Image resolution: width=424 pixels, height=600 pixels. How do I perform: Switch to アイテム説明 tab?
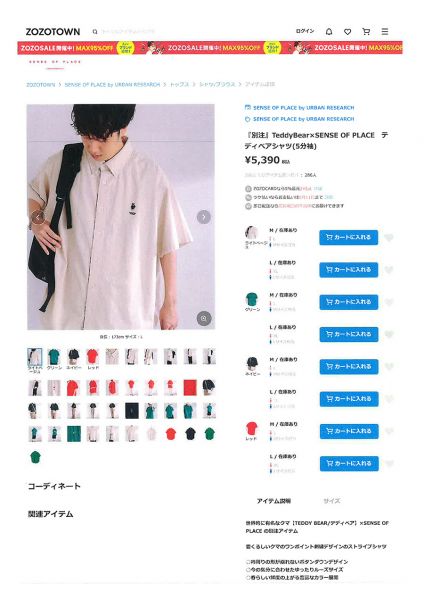pyautogui.click(x=274, y=501)
